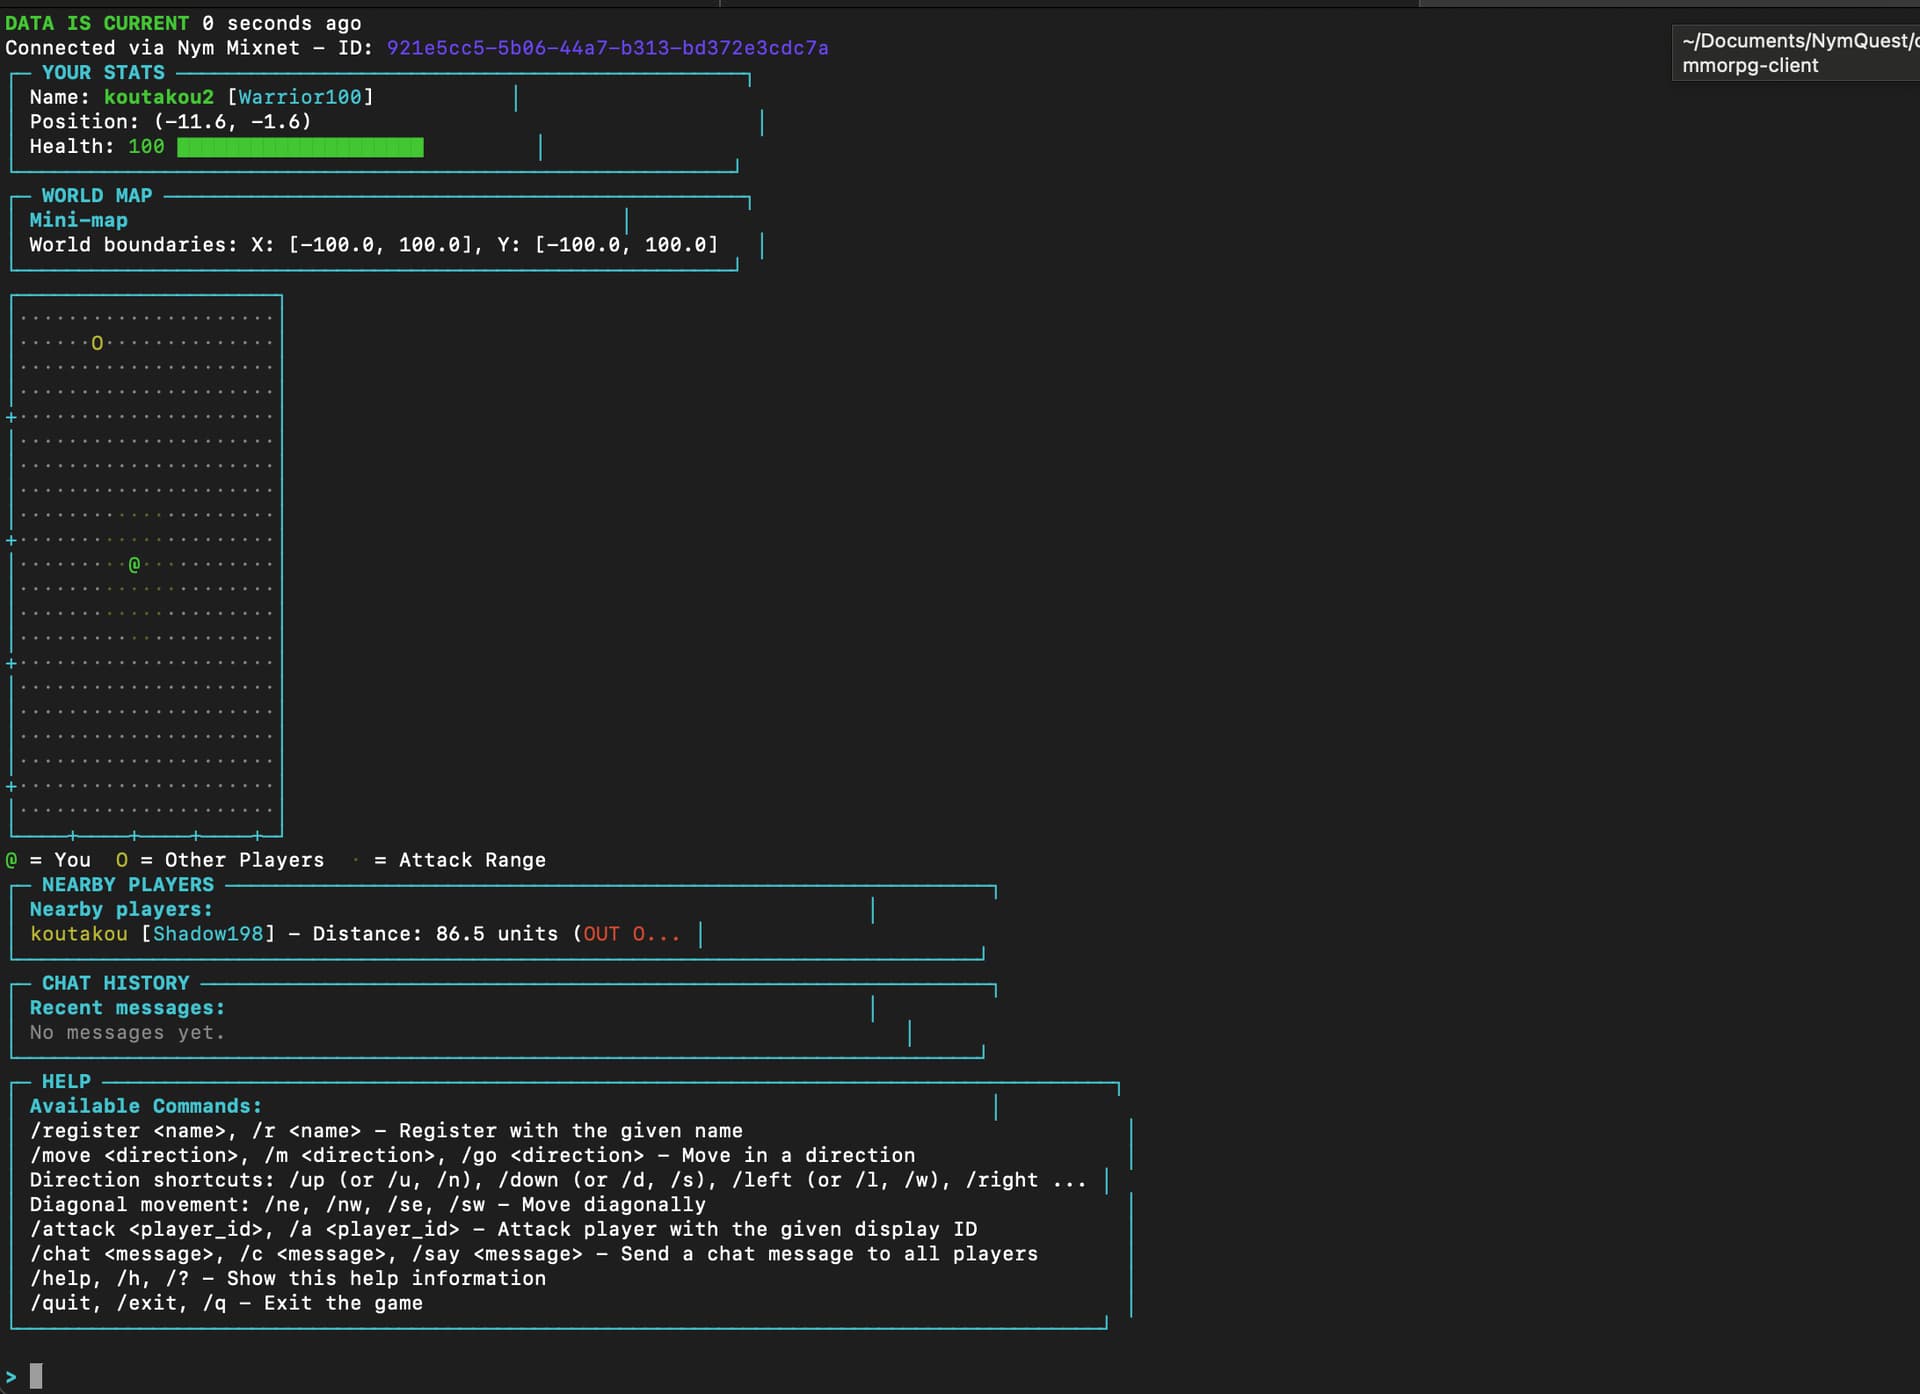Click the /quit, /exit, /q command line
Viewport: 1920px width, 1394px height.
coord(226,1303)
